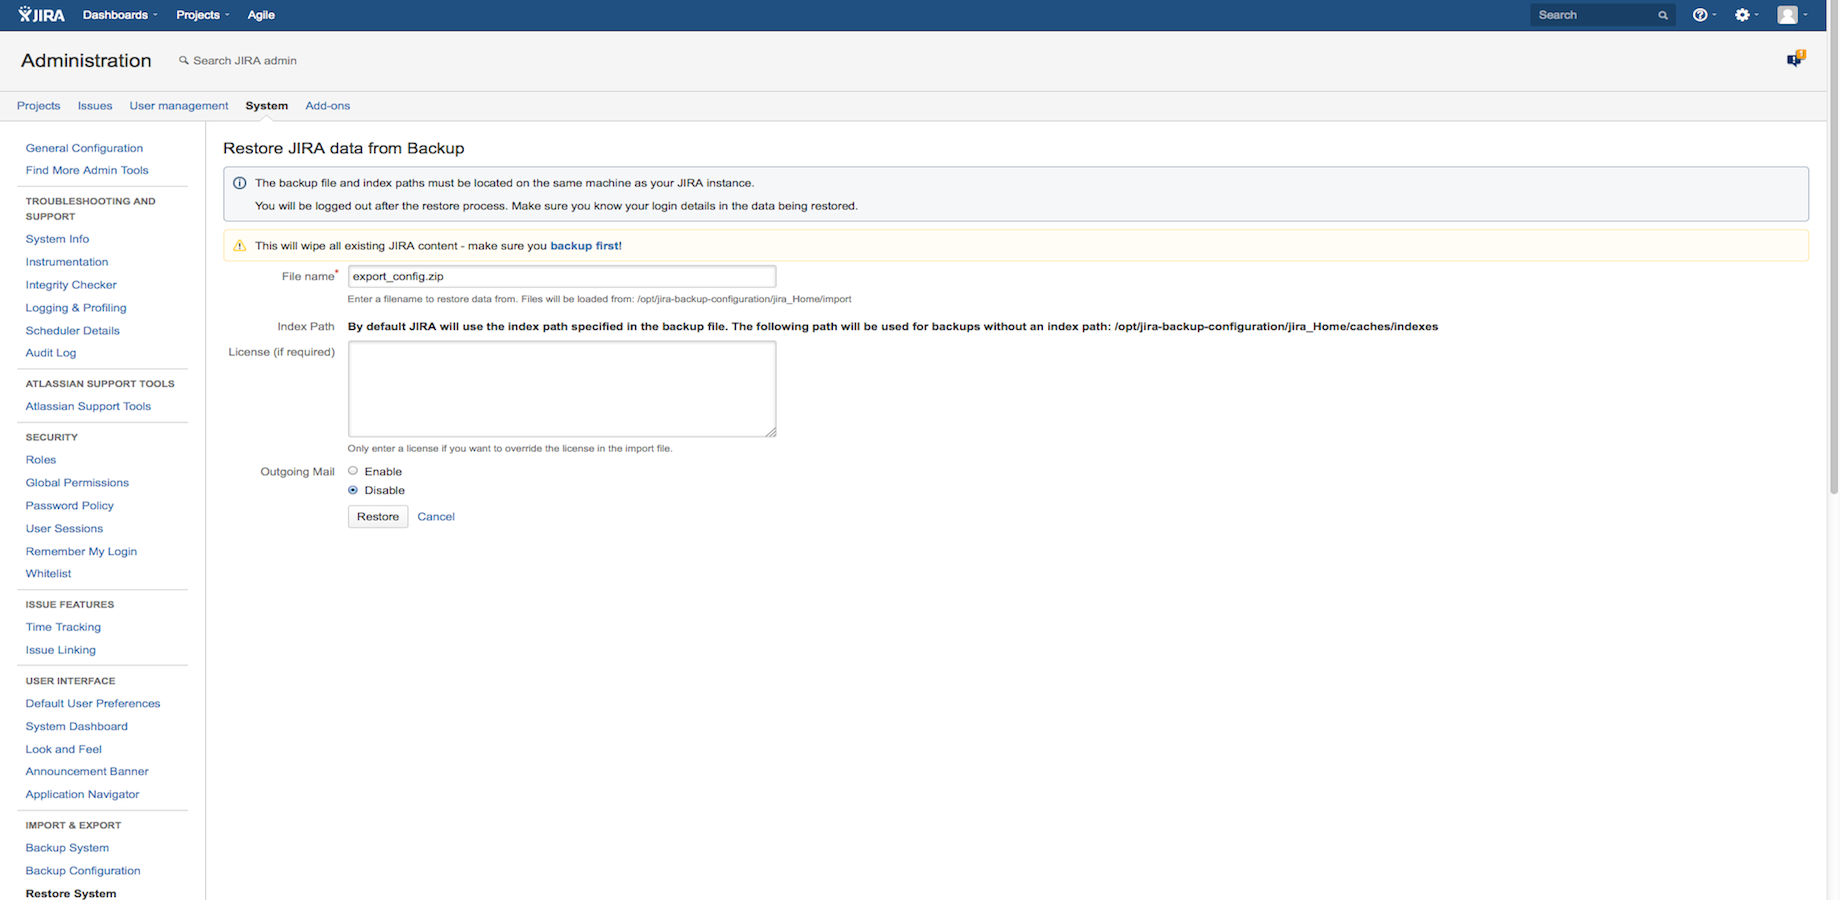Switch to the Projects admin tab

[38, 106]
